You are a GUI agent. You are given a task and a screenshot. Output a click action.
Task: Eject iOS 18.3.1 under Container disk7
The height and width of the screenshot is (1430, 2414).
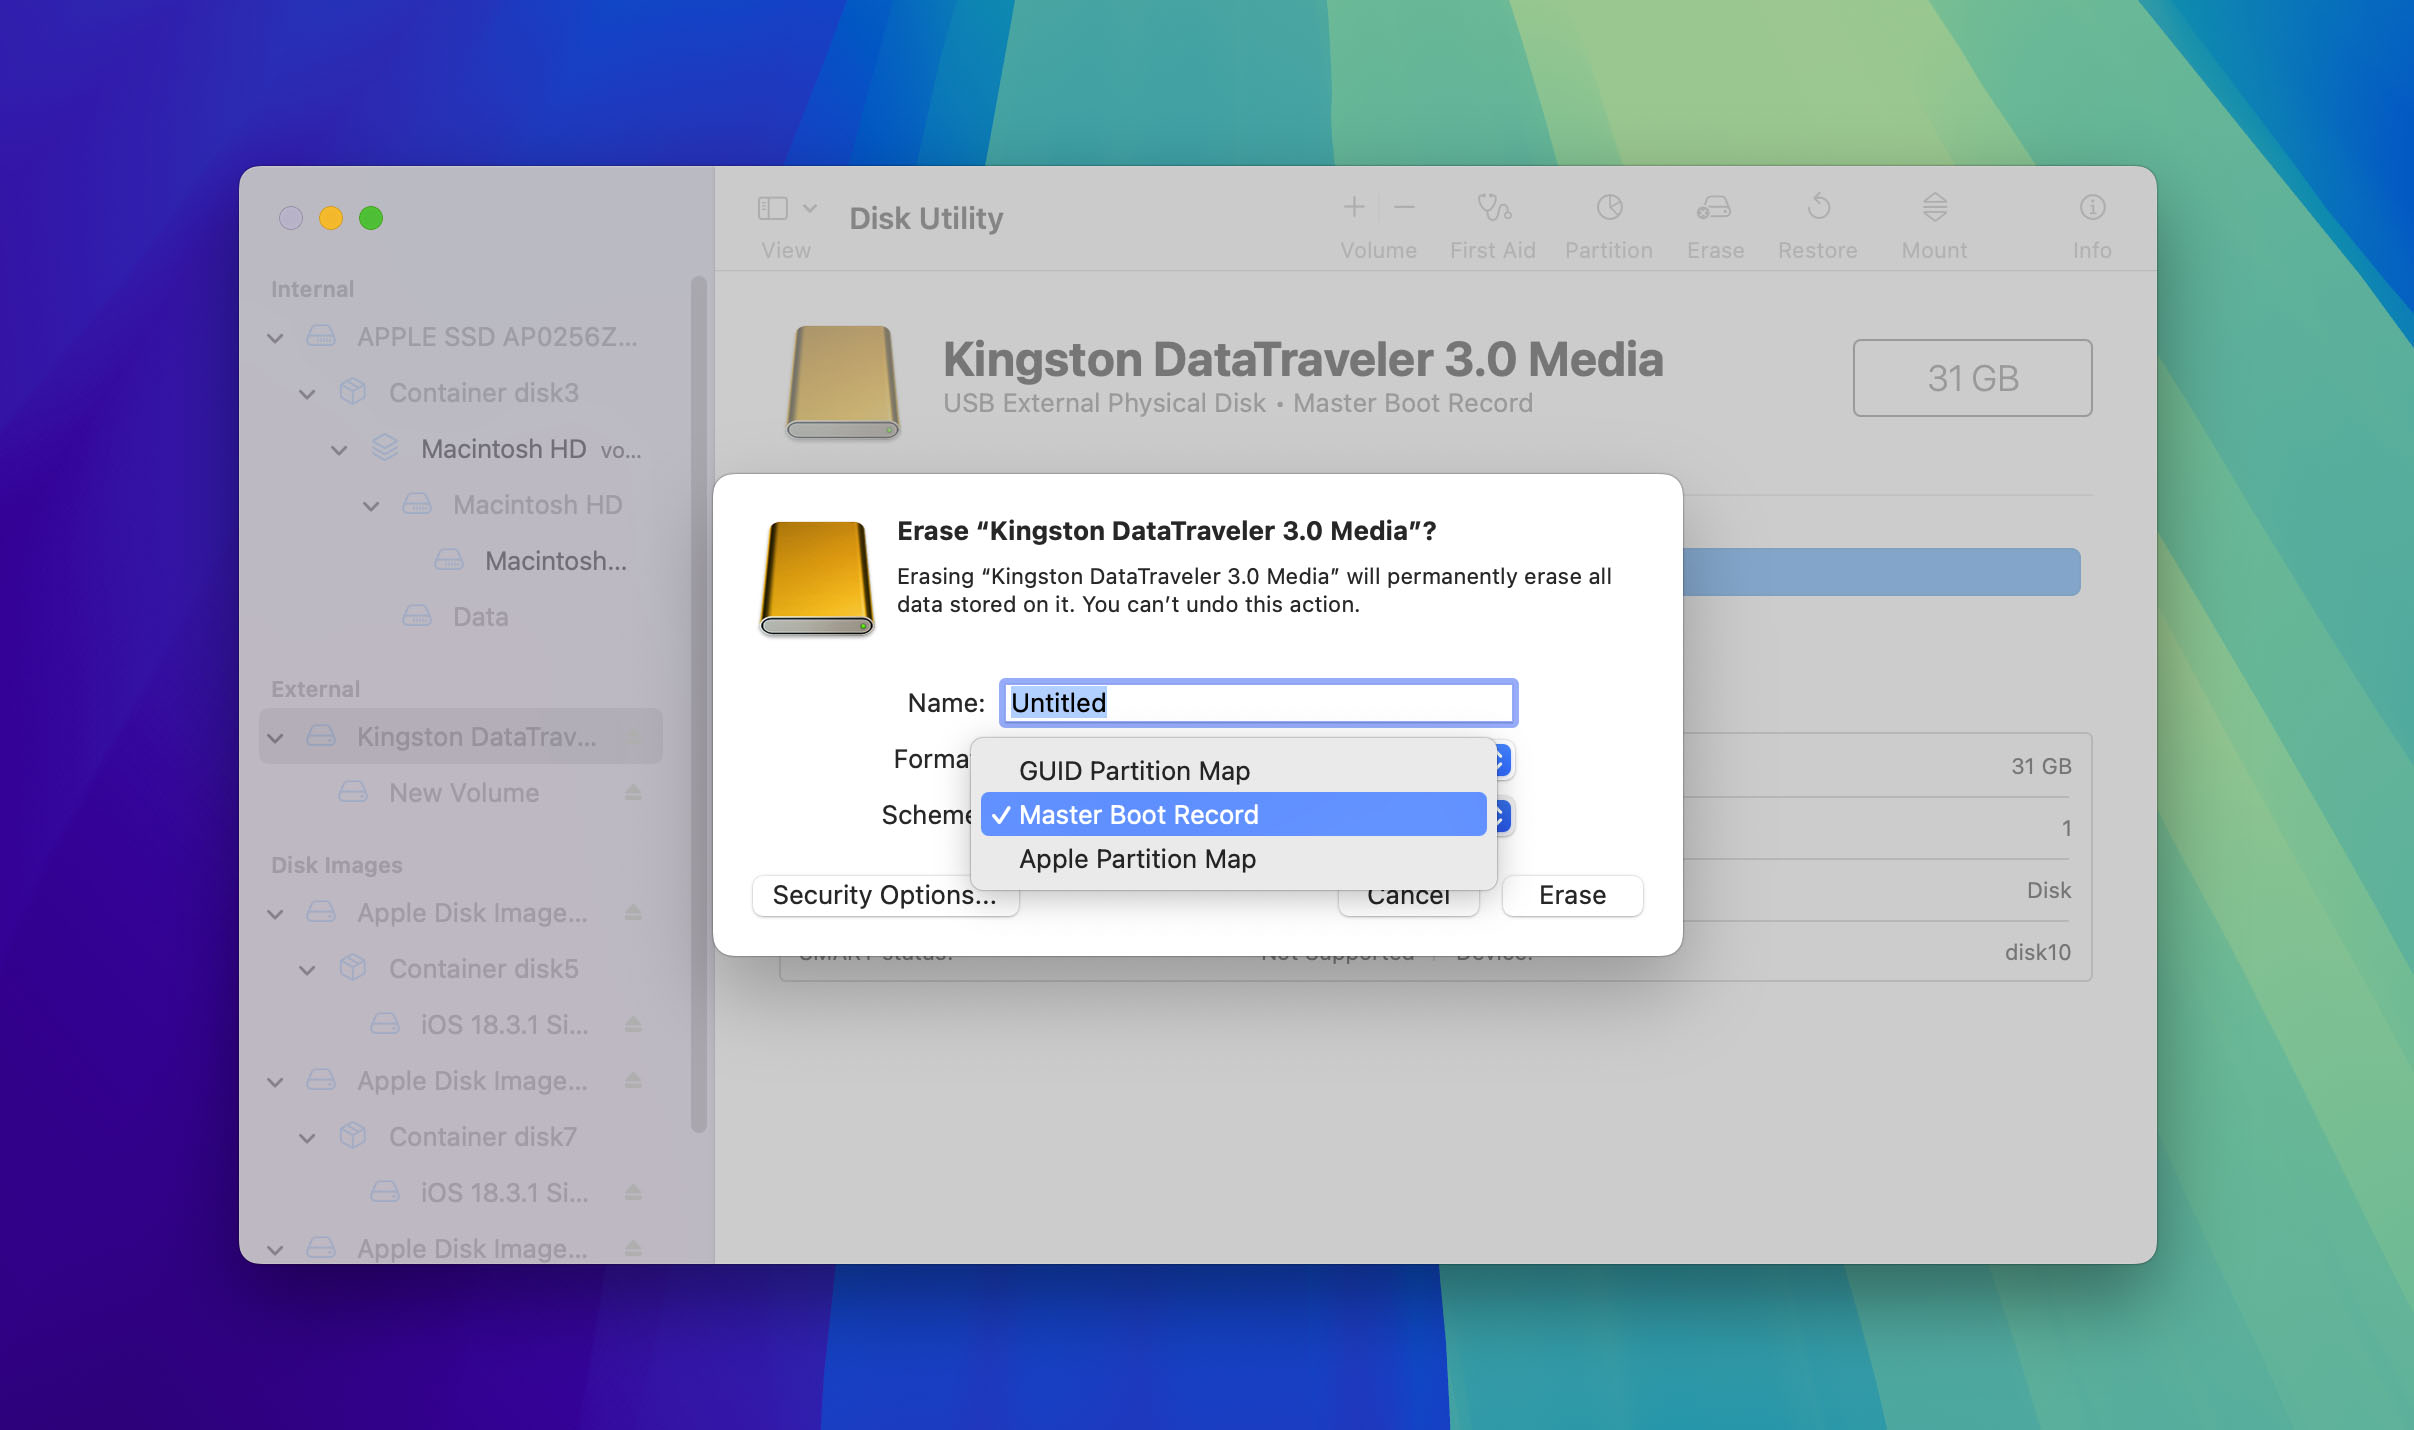[633, 1192]
